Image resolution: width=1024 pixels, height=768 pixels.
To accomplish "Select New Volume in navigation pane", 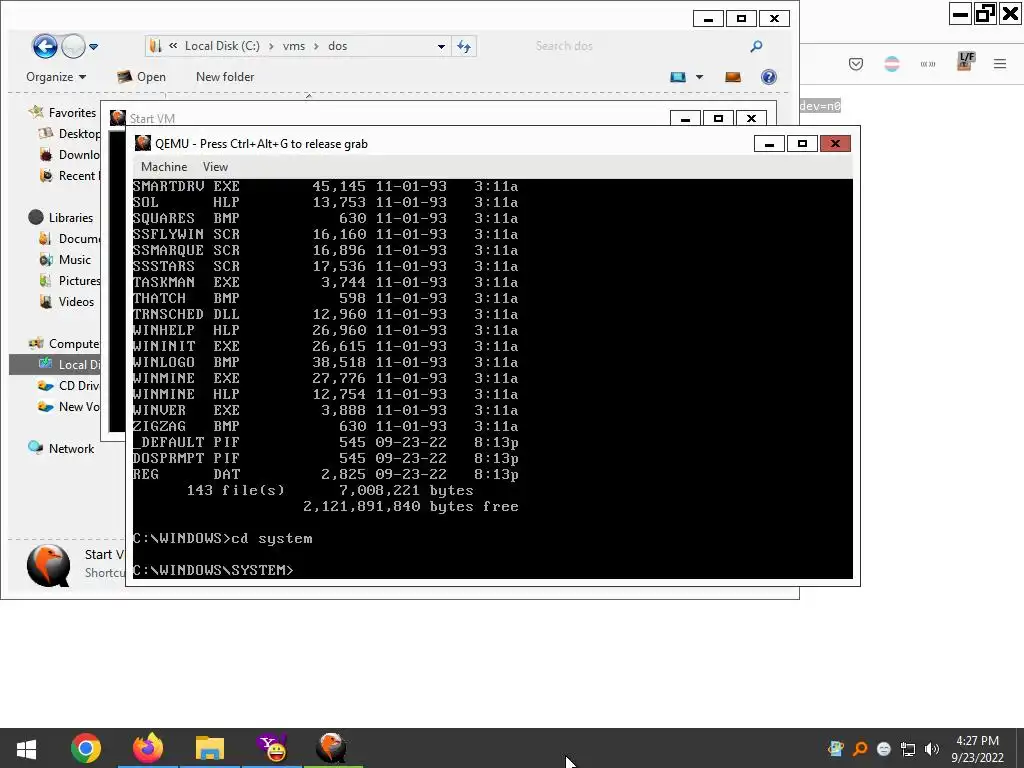I will click(x=70, y=406).
